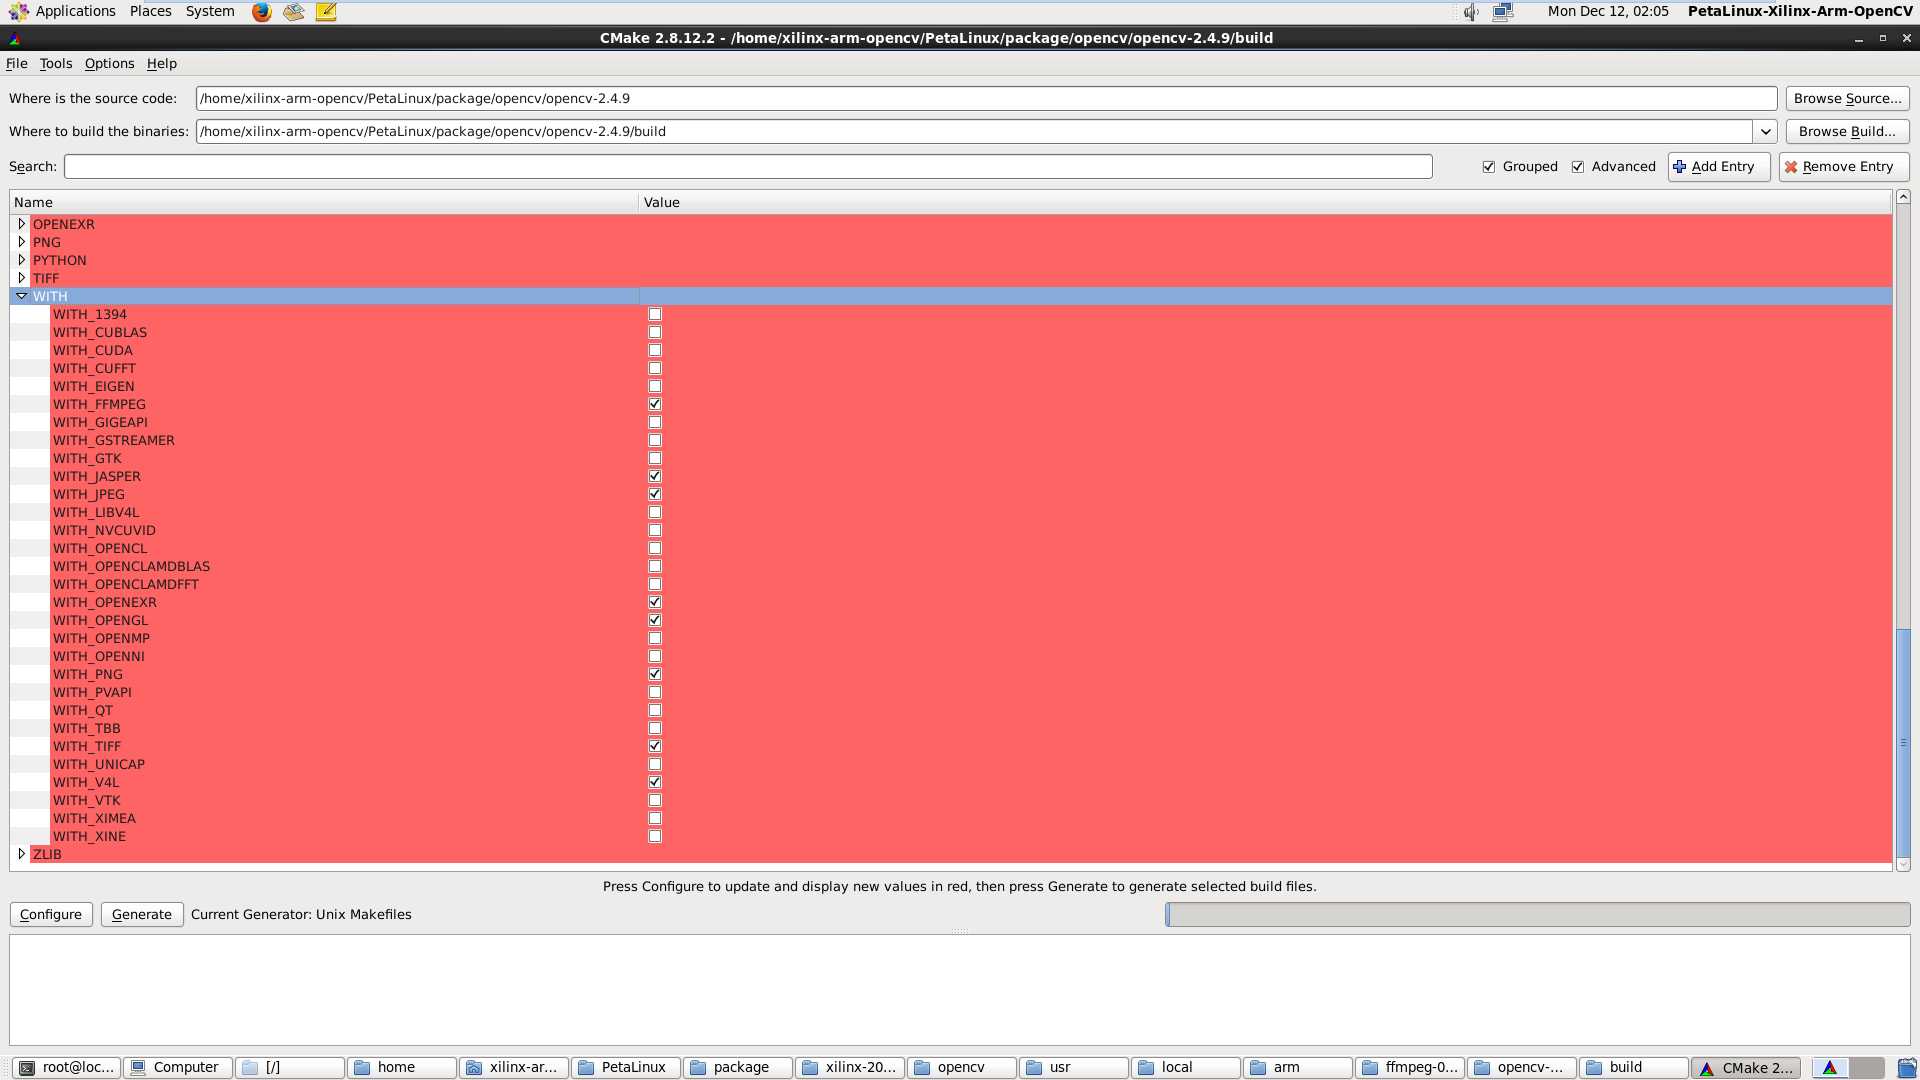Focus the Search input field

click(x=748, y=167)
